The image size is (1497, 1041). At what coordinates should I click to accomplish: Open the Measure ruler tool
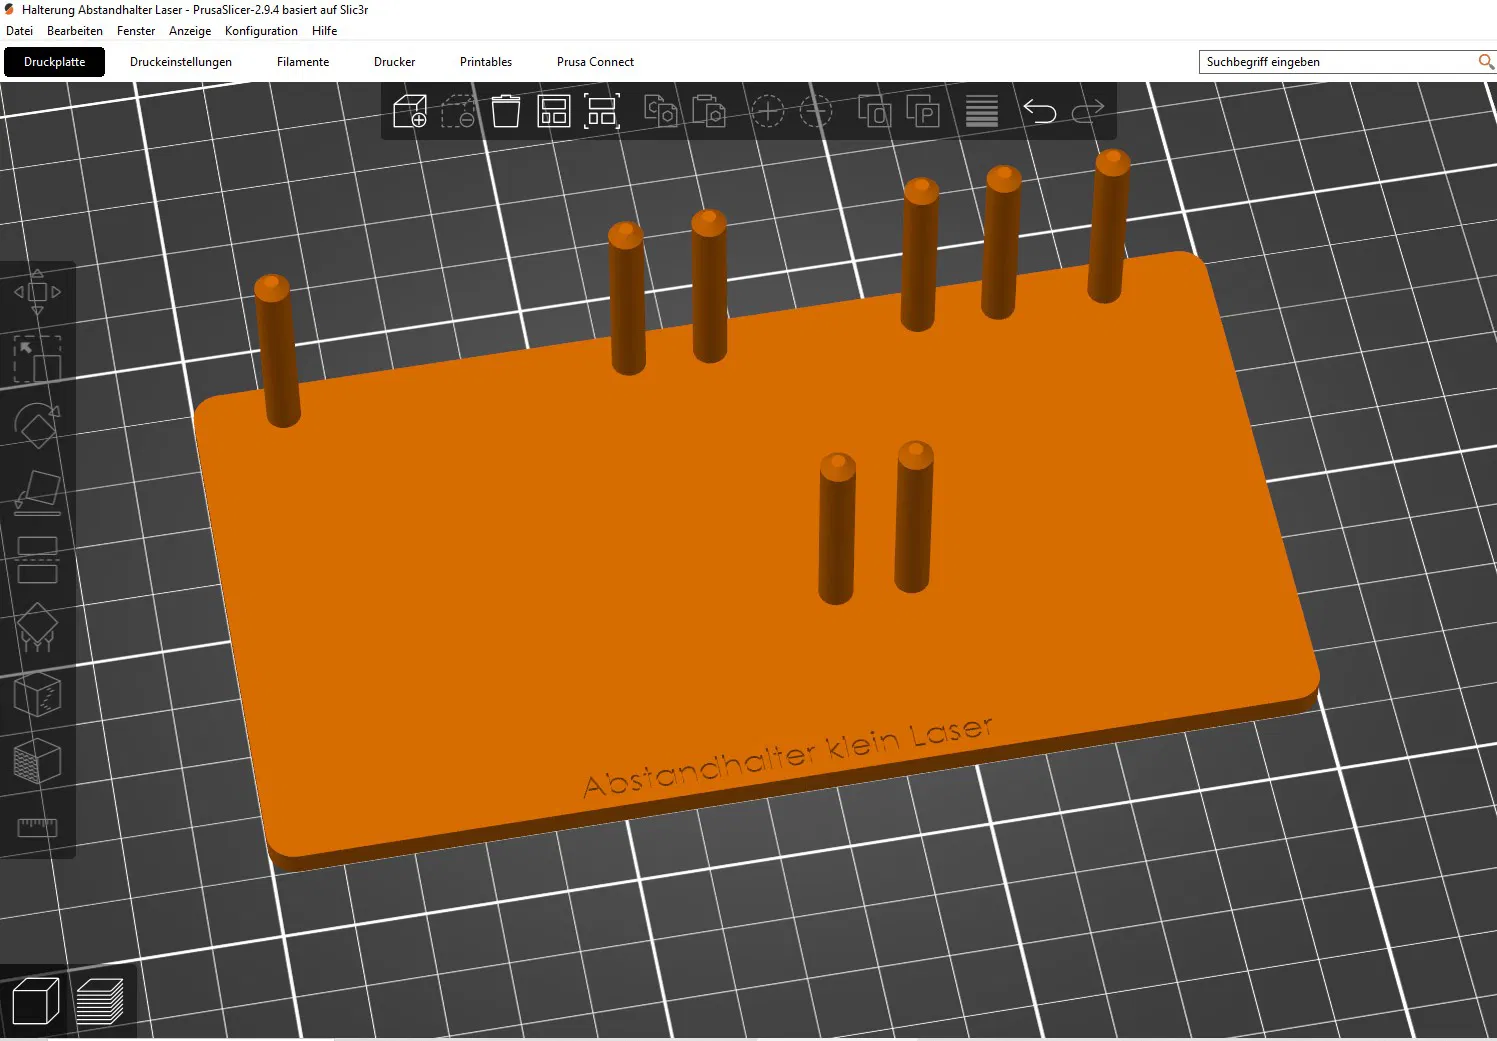click(37, 827)
